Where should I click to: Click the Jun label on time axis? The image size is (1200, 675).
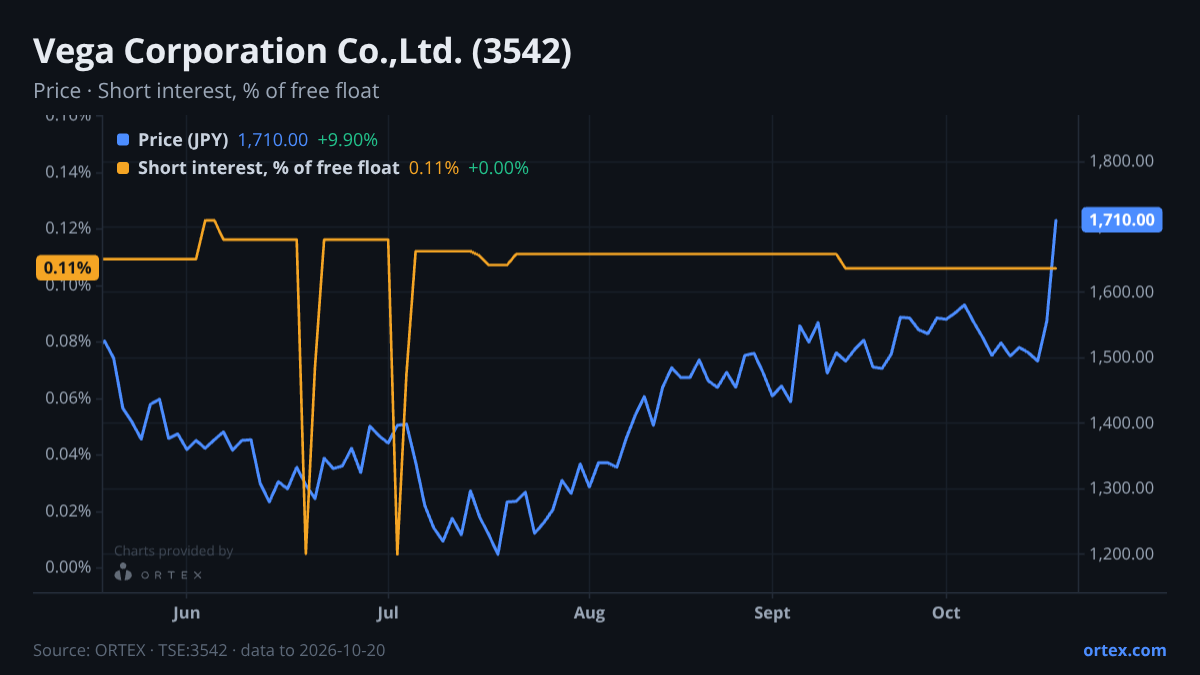[x=187, y=612]
